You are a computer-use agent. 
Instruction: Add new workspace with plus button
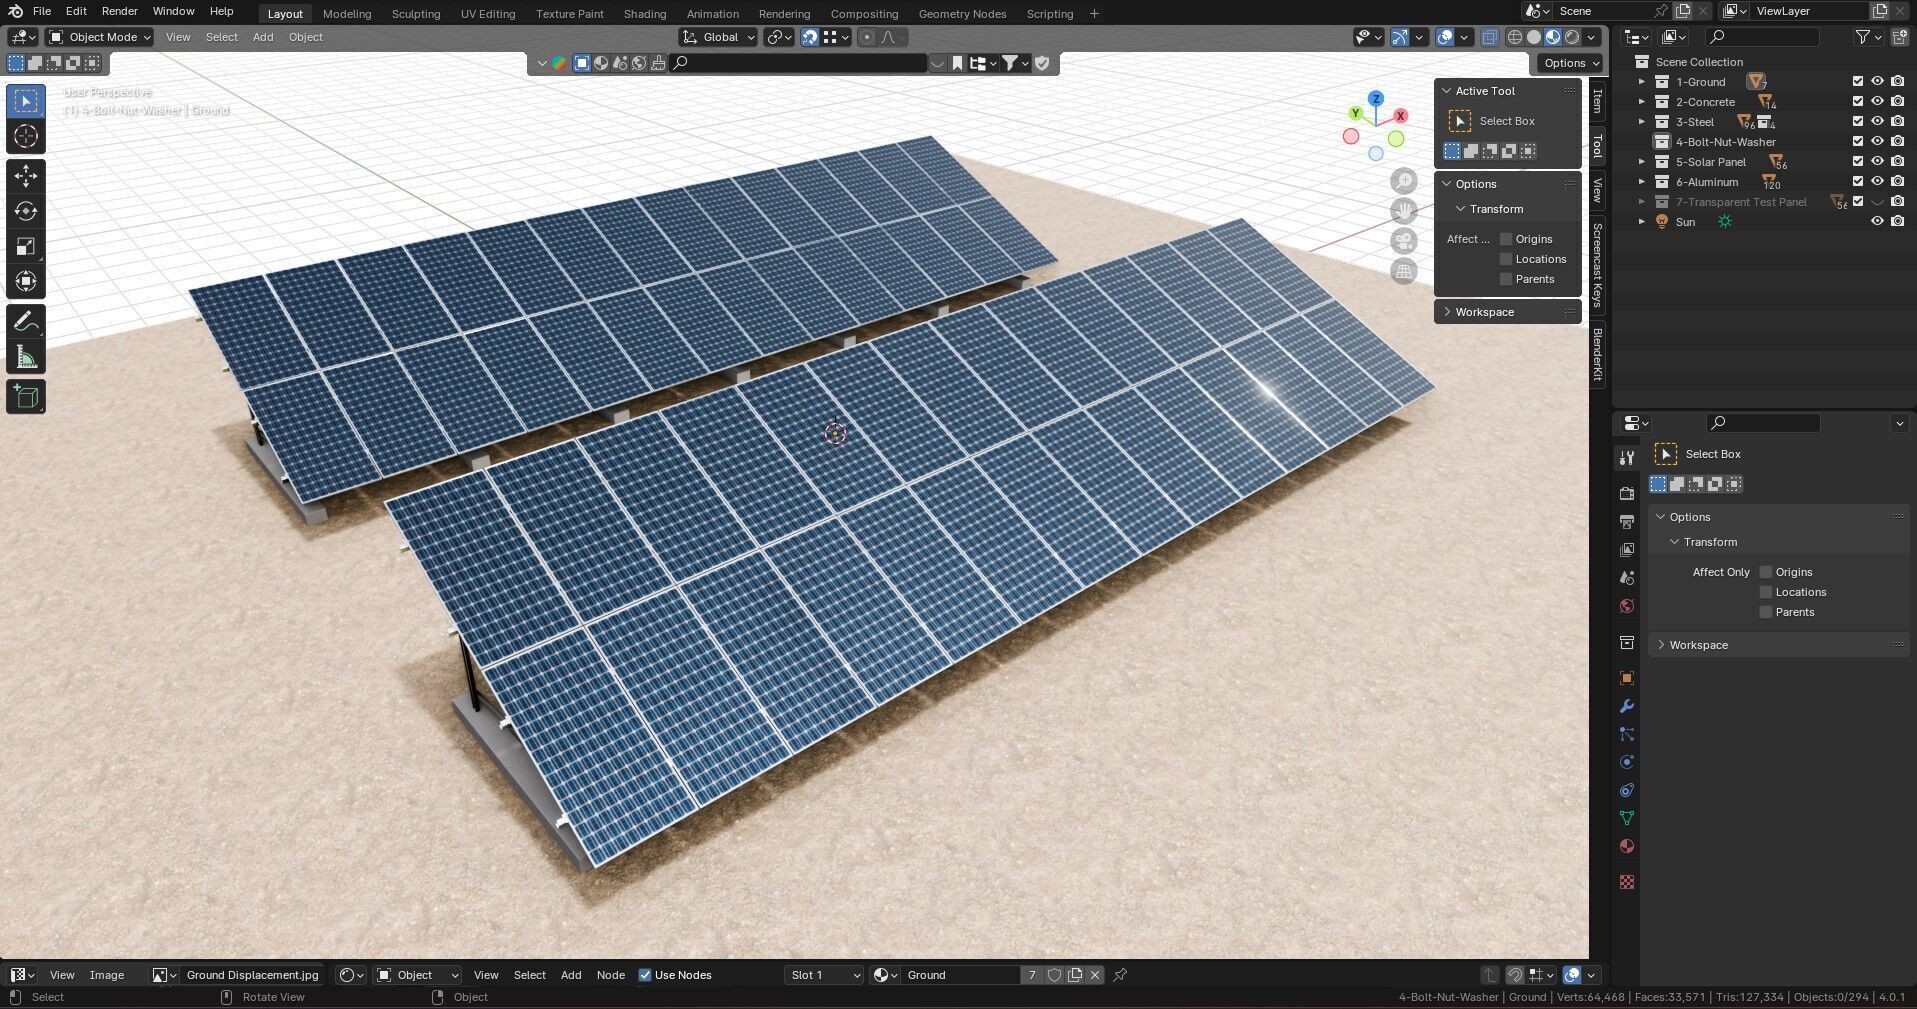click(x=1094, y=14)
